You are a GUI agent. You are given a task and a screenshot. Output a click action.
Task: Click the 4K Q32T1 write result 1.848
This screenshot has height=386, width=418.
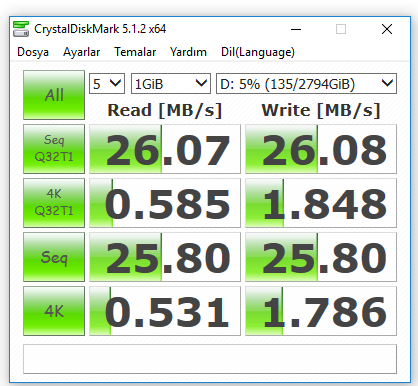[x=321, y=203]
